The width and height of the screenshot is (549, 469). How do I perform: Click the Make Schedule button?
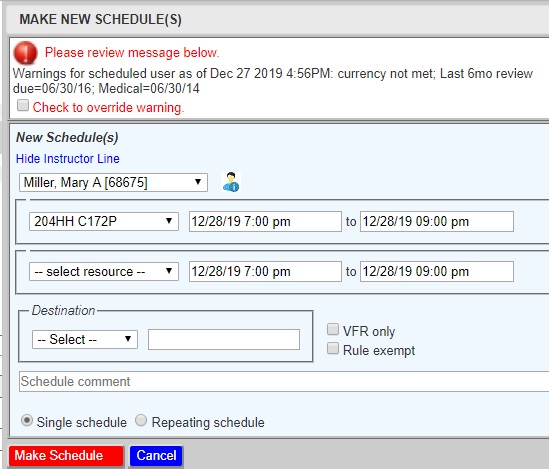[x=66, y=456]
